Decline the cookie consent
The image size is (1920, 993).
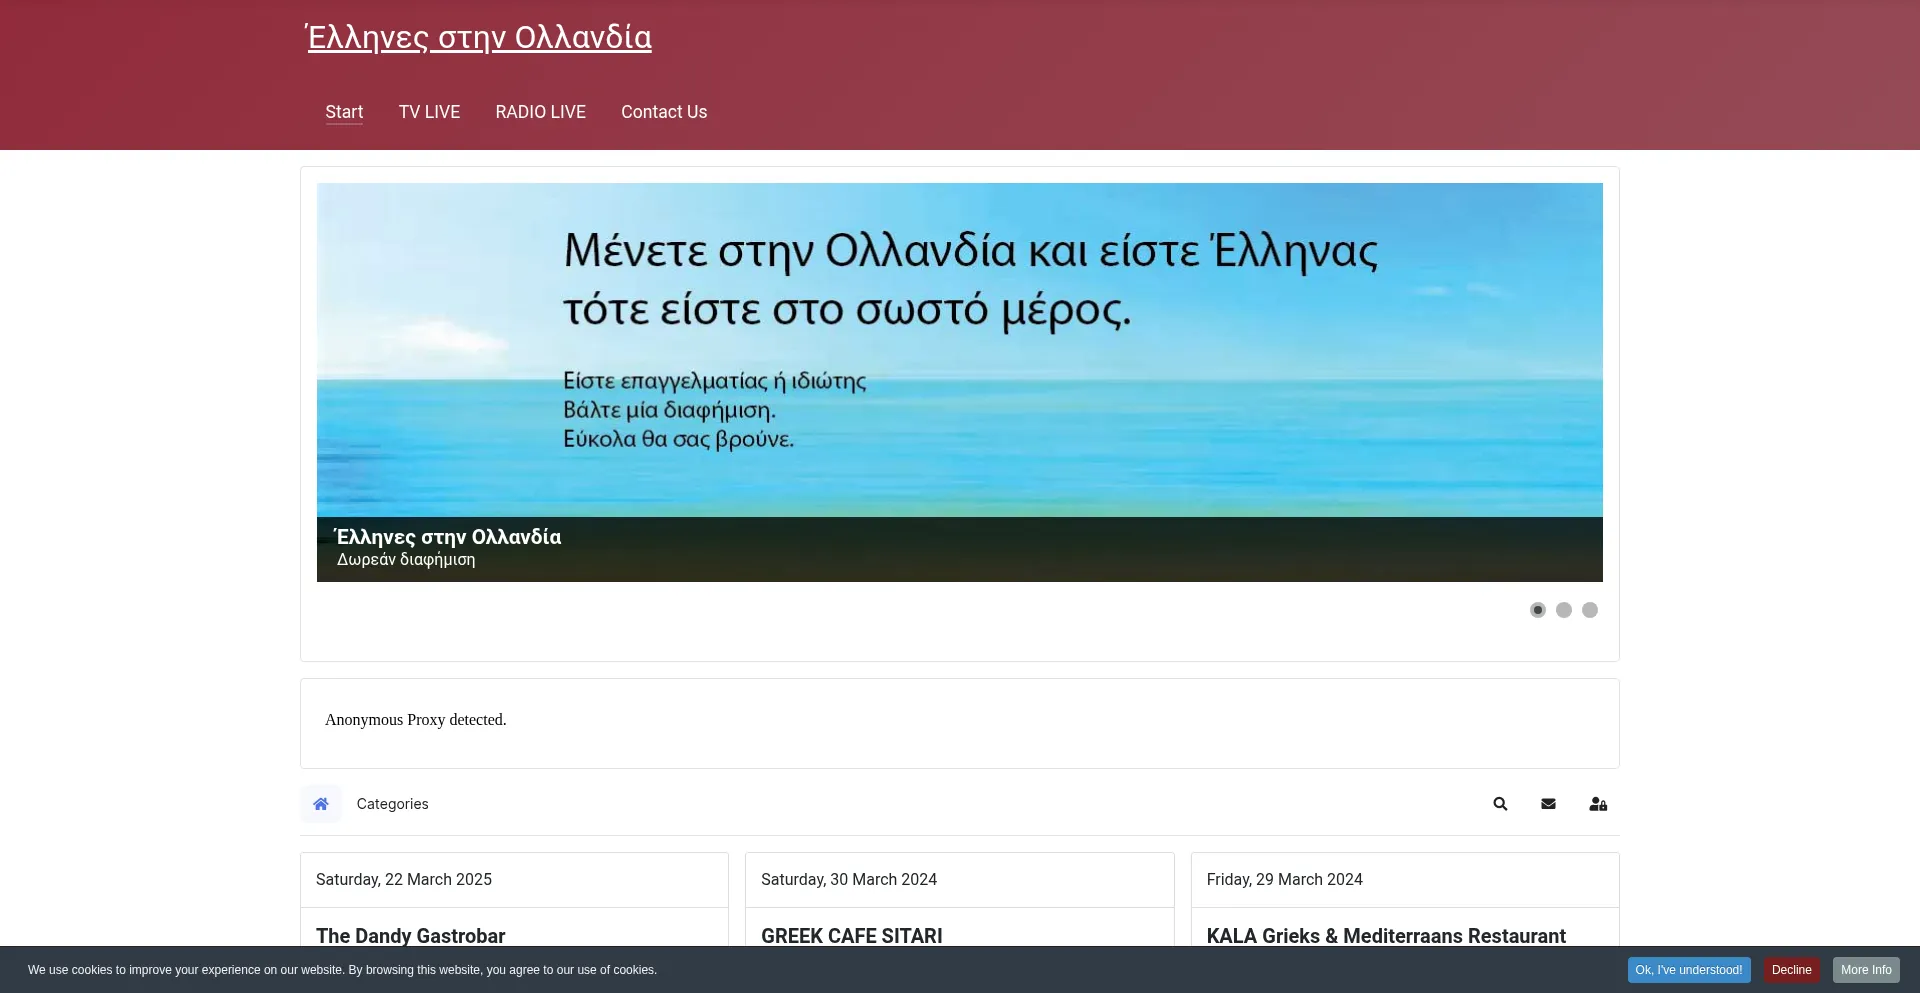(1791, 970)
